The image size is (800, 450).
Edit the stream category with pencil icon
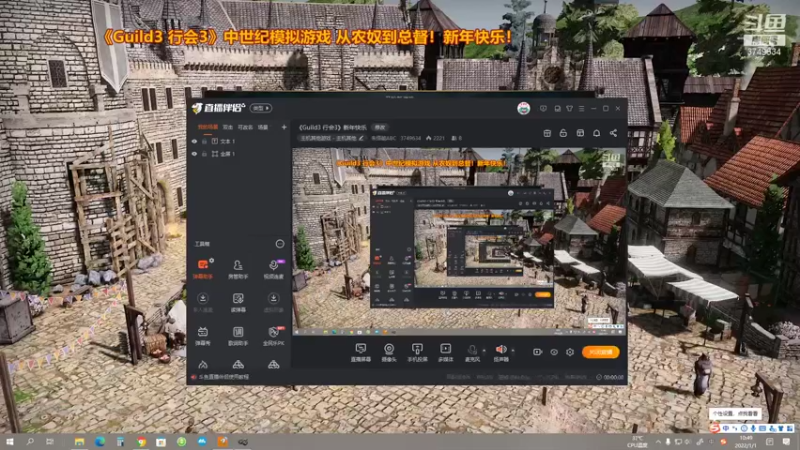tap(361, 138)
